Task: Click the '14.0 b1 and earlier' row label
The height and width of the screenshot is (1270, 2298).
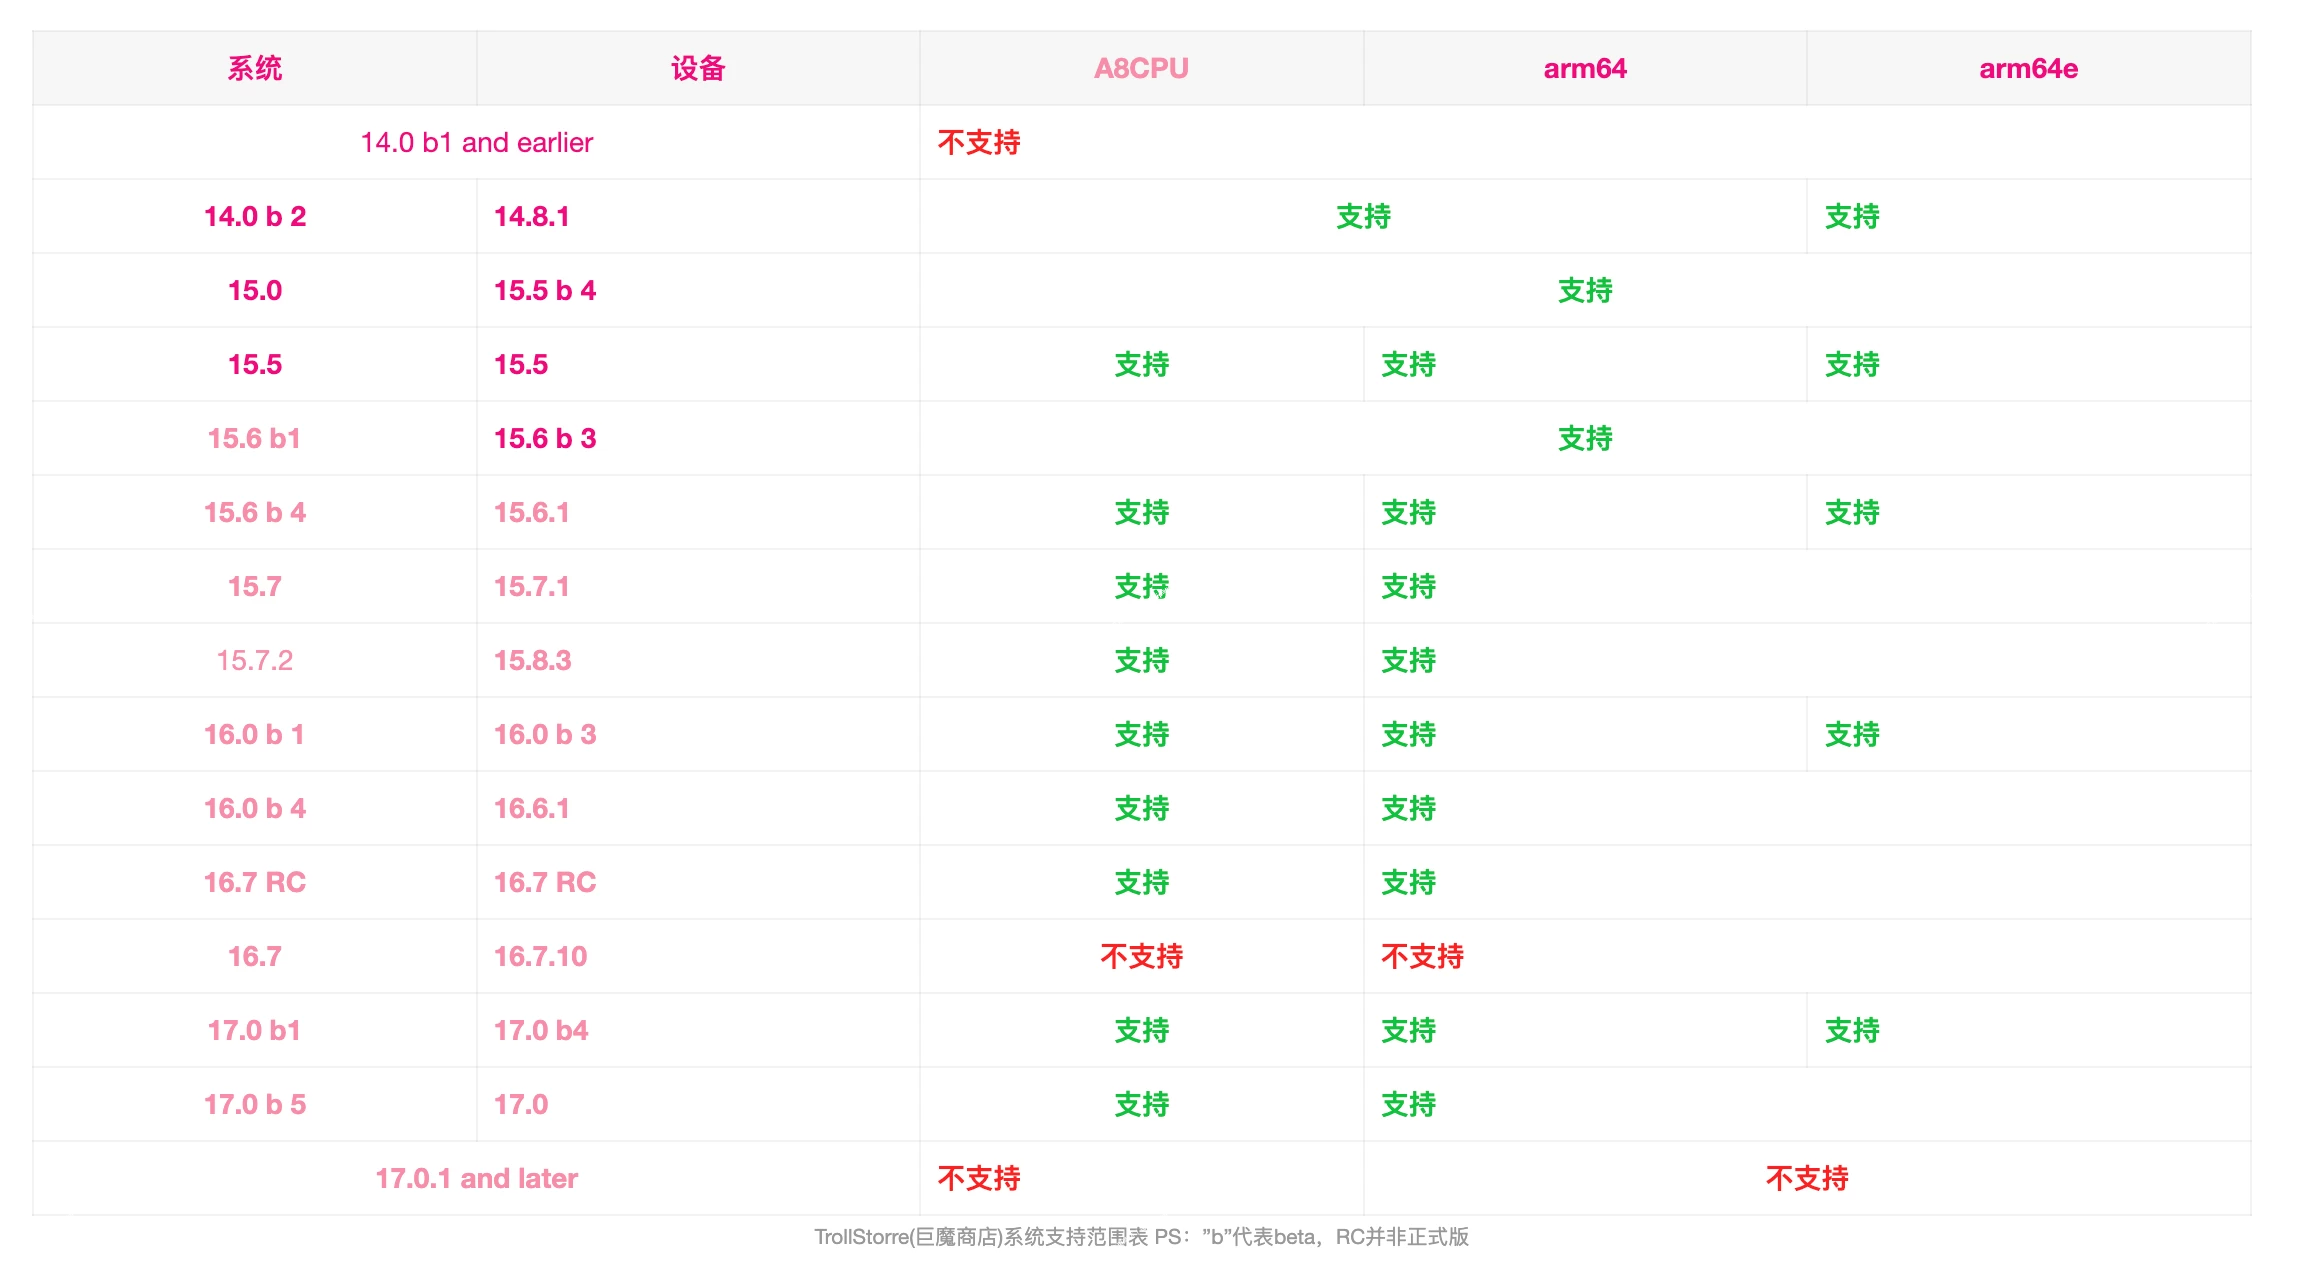Action: (476, 142)
